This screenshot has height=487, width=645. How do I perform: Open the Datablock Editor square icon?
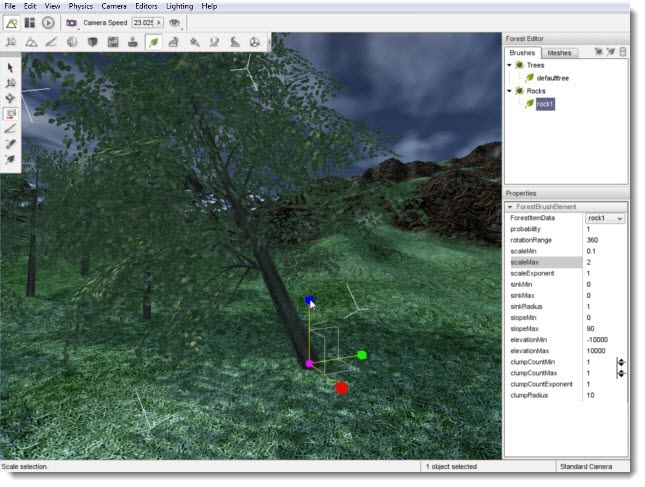[113, 42]
